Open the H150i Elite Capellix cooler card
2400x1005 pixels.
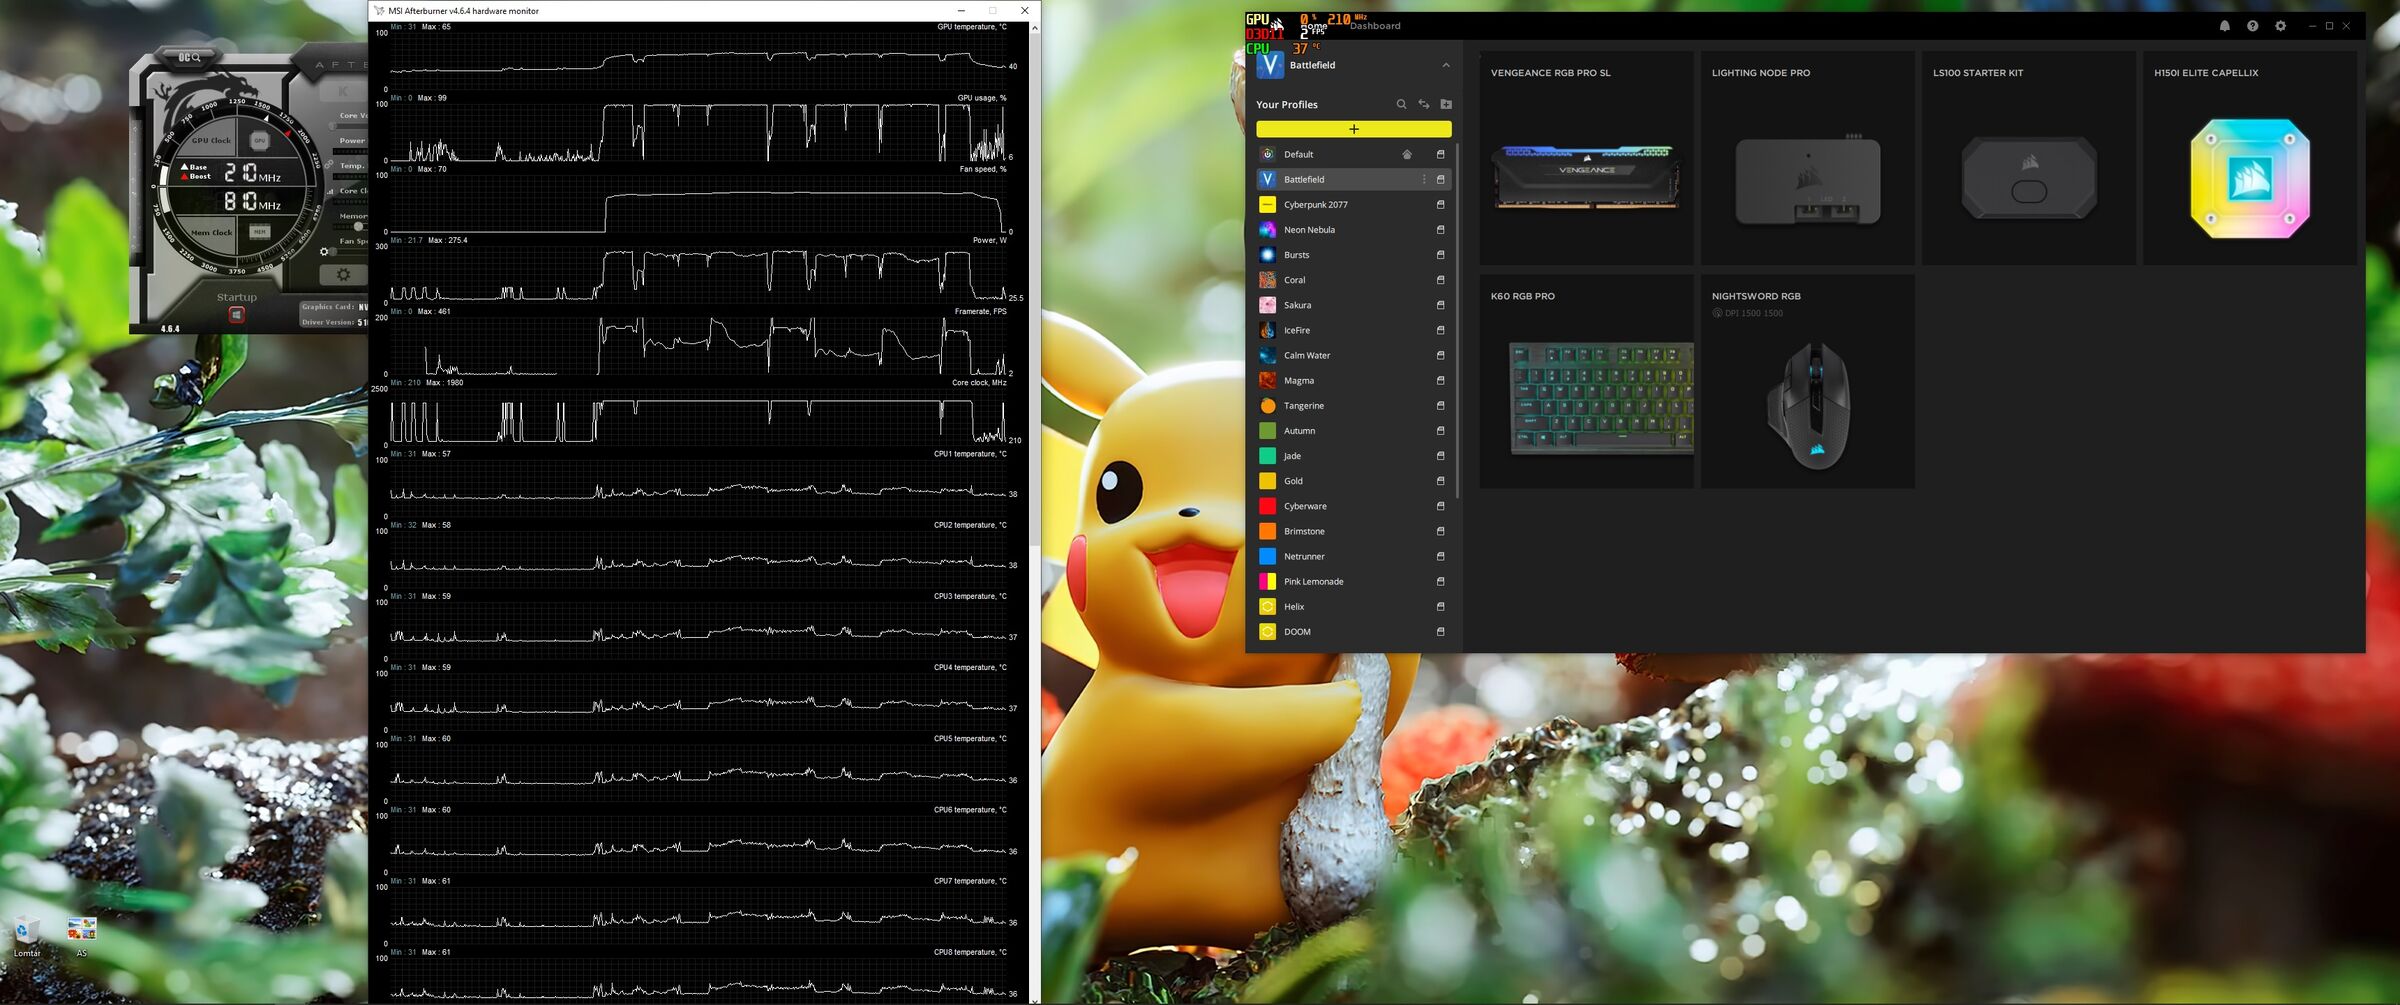tap(2250, 158)
